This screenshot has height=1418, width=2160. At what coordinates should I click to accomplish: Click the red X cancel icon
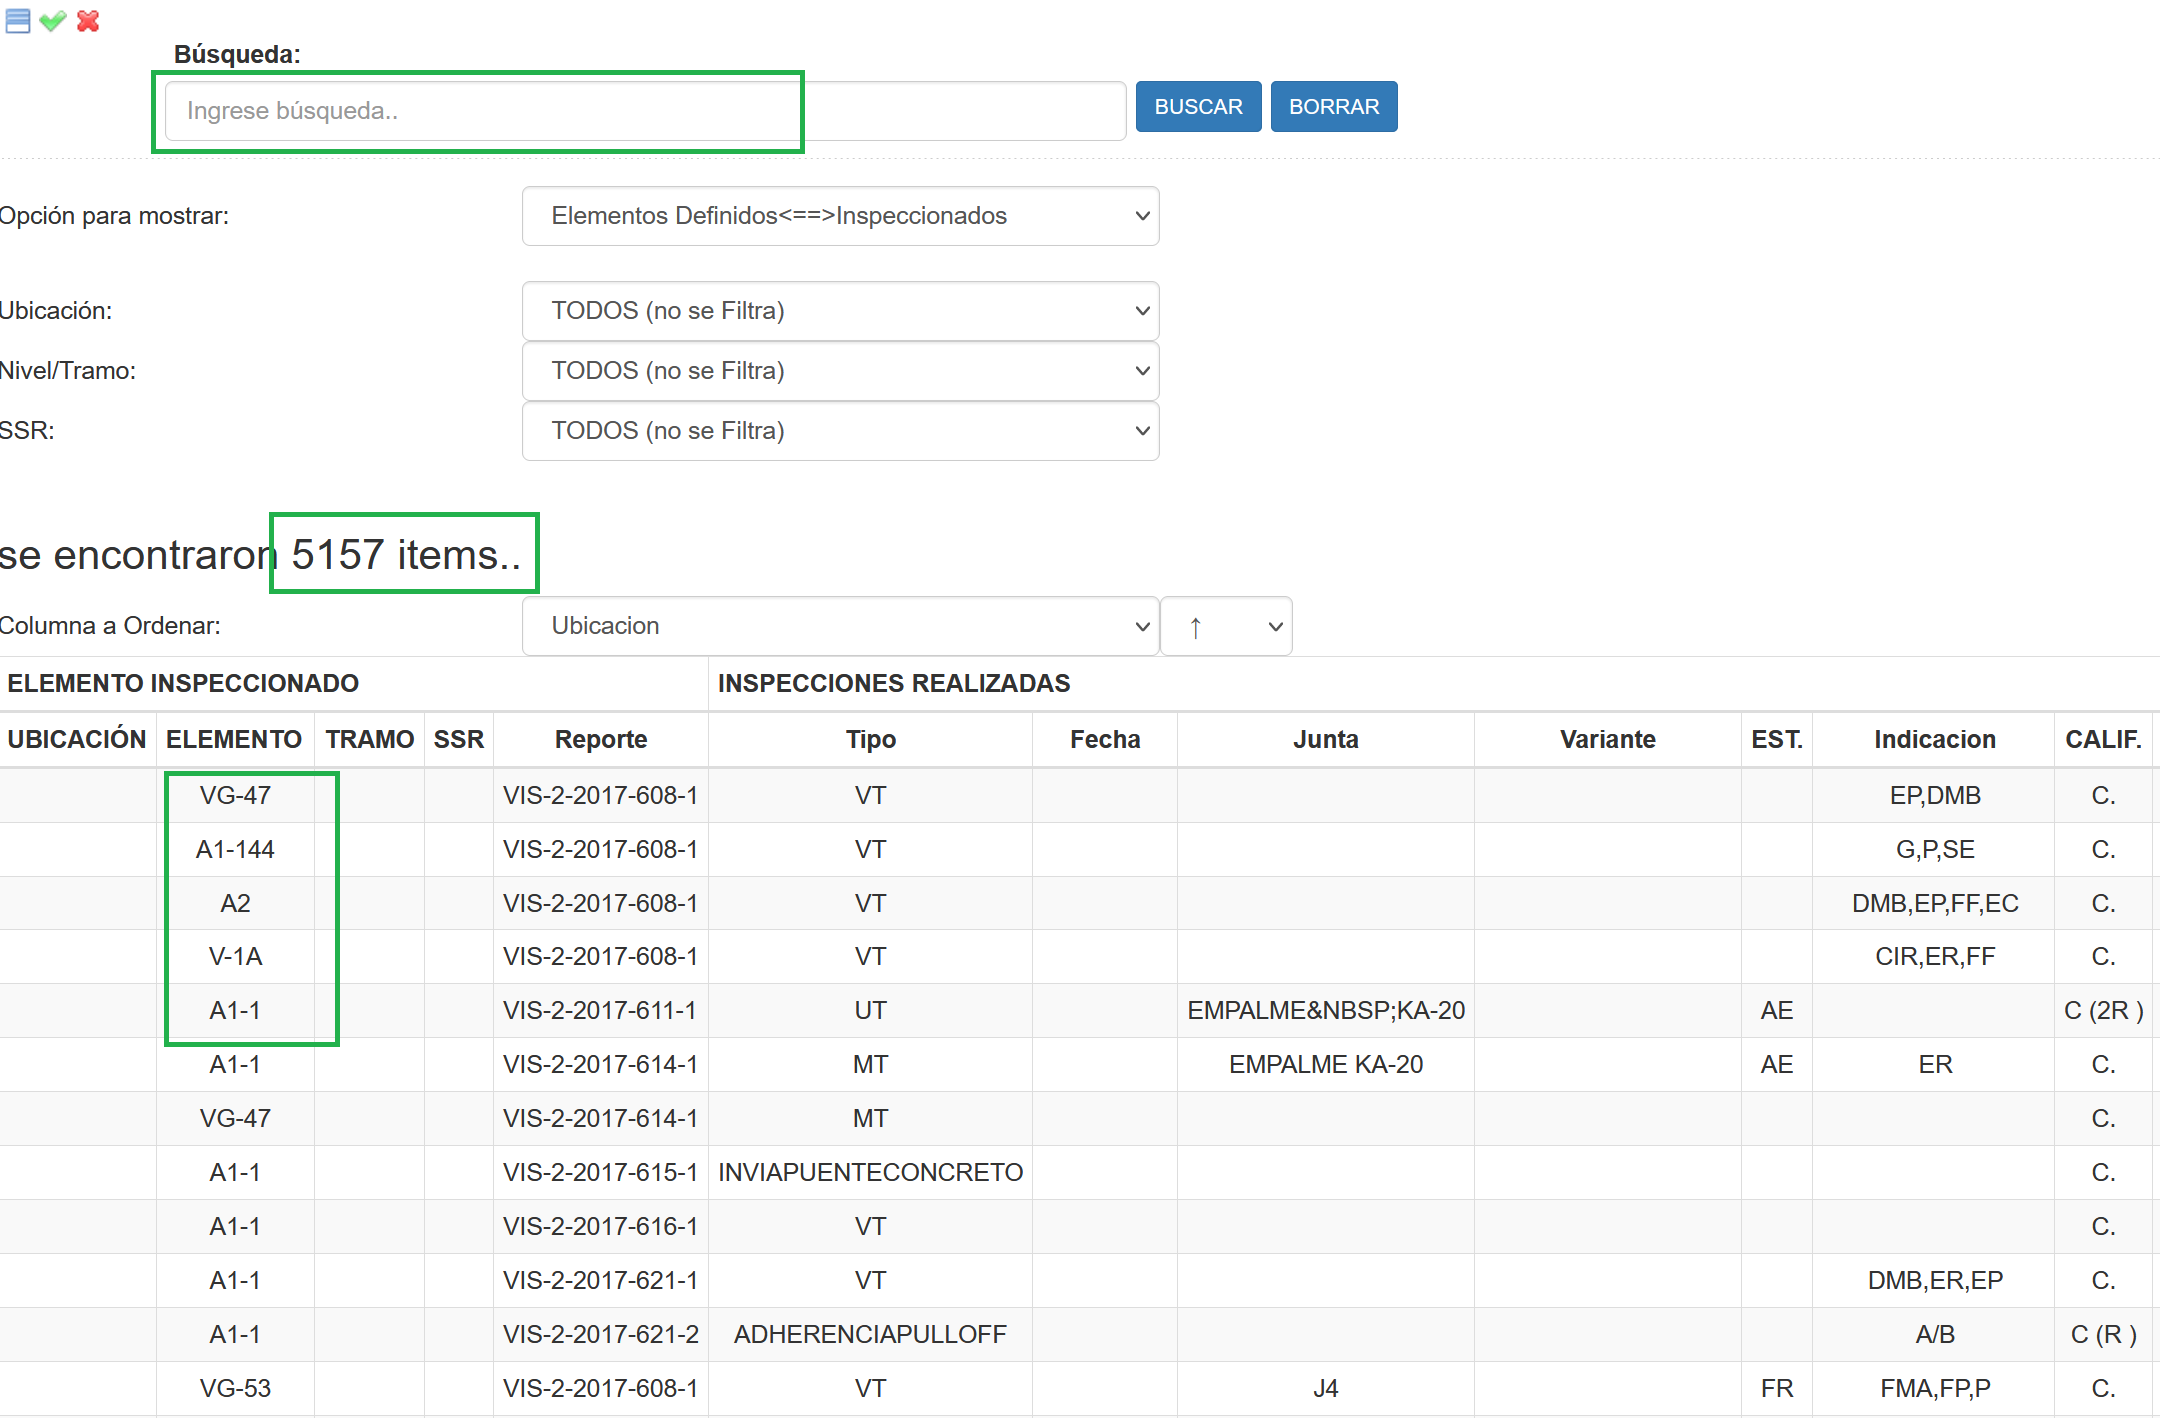click(88, 21)
